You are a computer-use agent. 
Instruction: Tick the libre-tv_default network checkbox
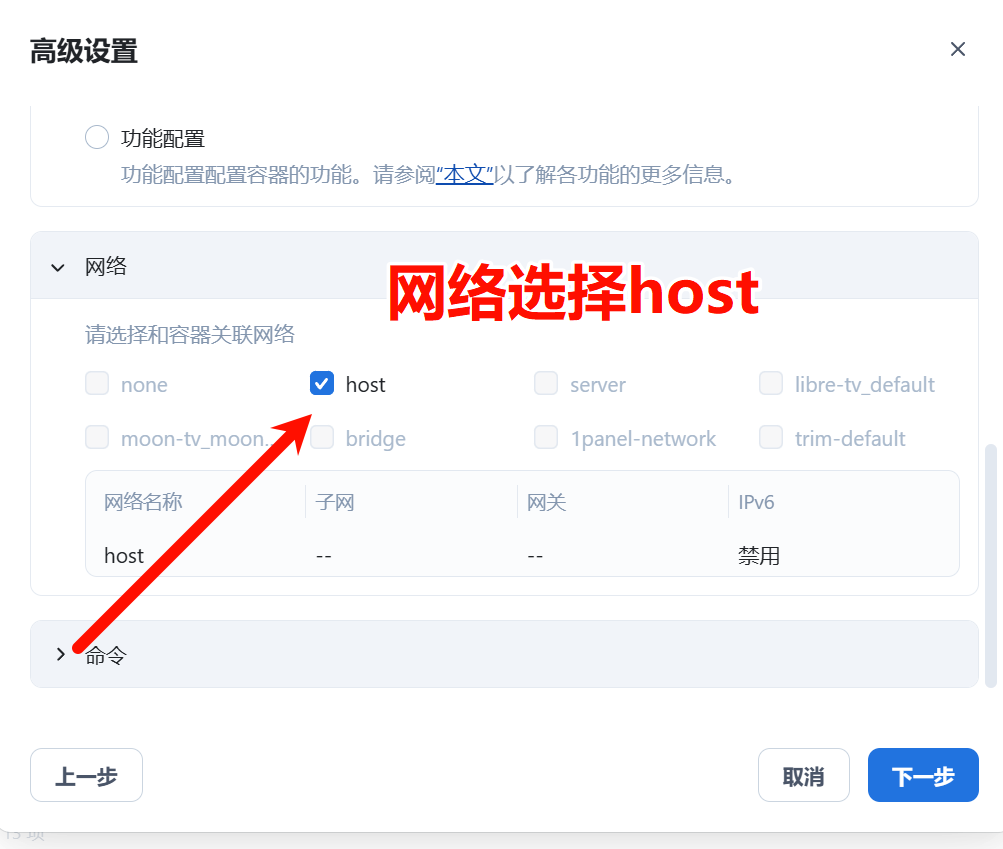[771, 384]
